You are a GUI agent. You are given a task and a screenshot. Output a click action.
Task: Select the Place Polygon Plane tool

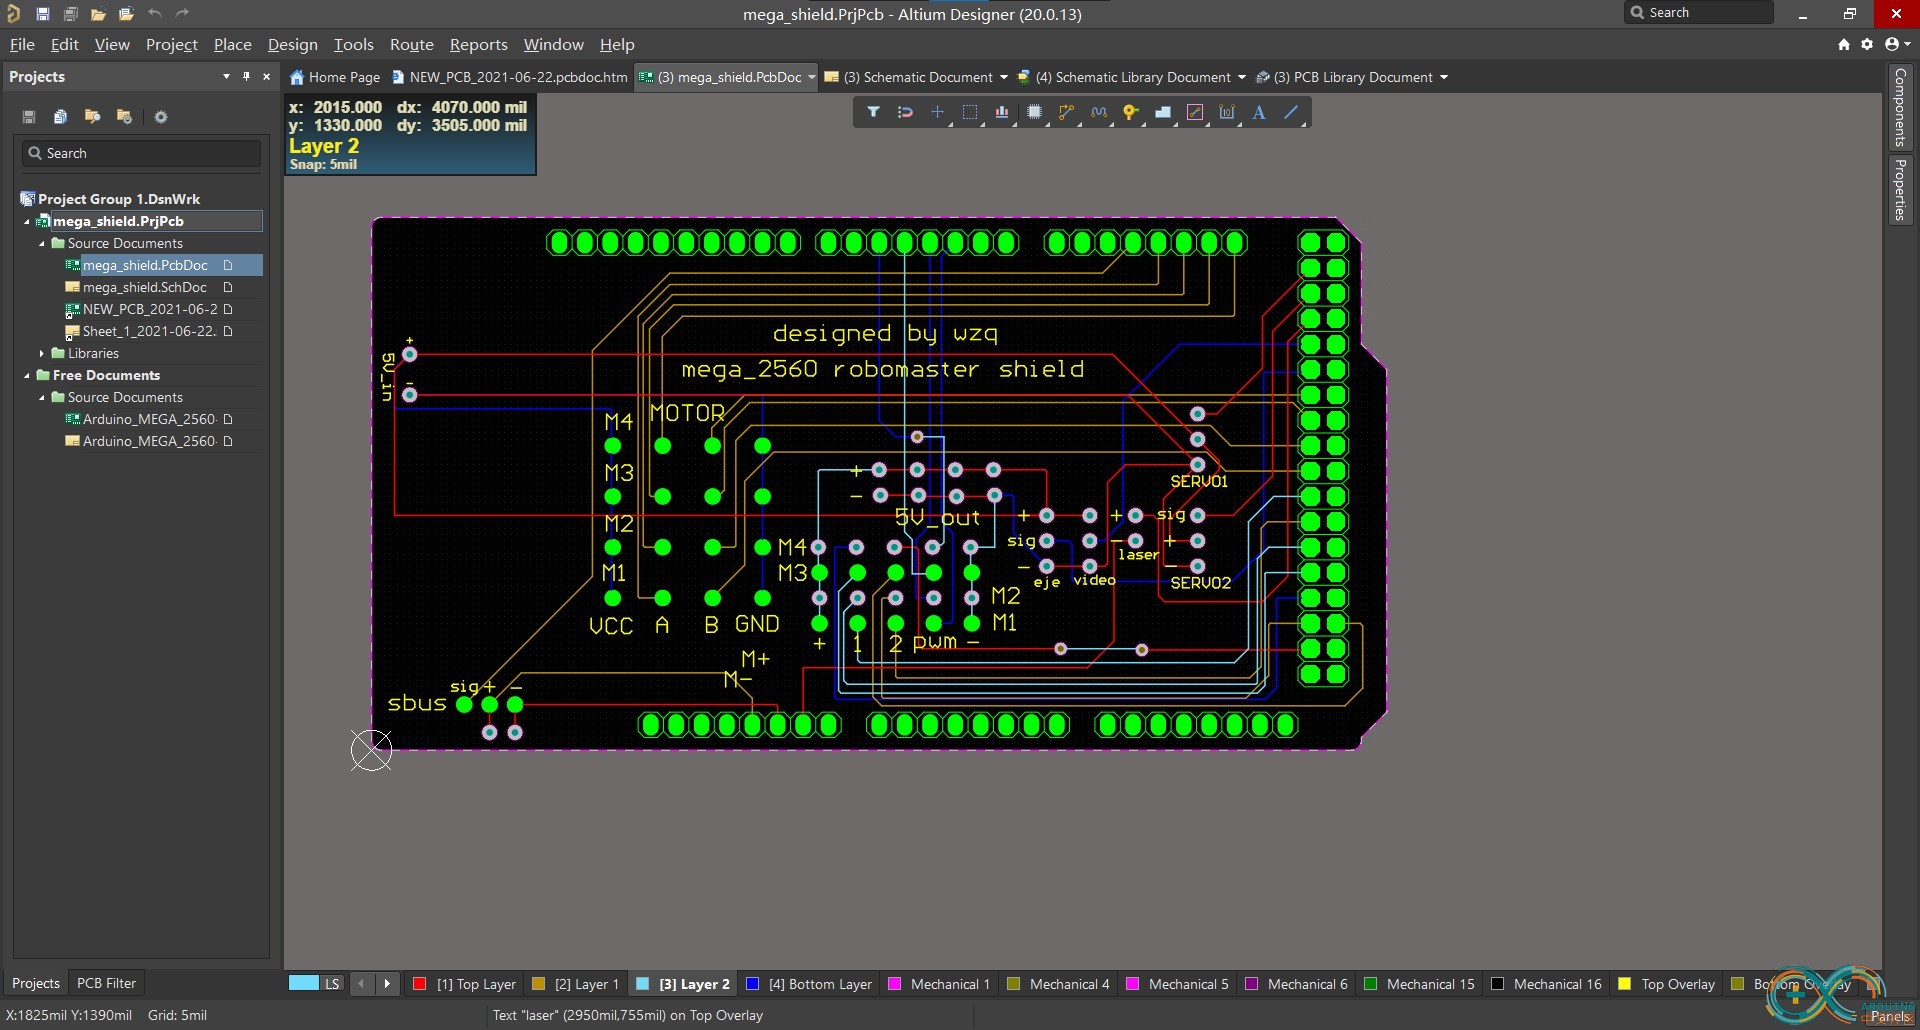[x=1162, y=112]
